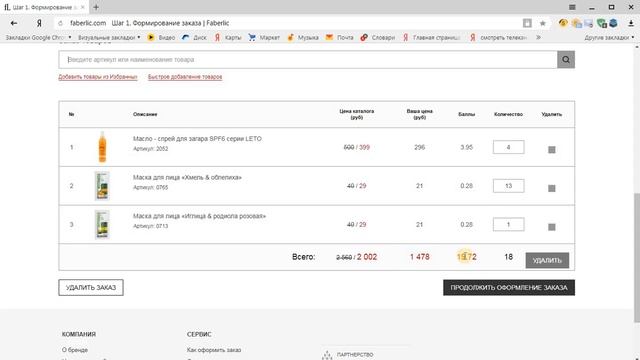Open the Видео bookmark
Image resolution: width=640 pixels, height=360 pixels.
[x=162, y=38]
